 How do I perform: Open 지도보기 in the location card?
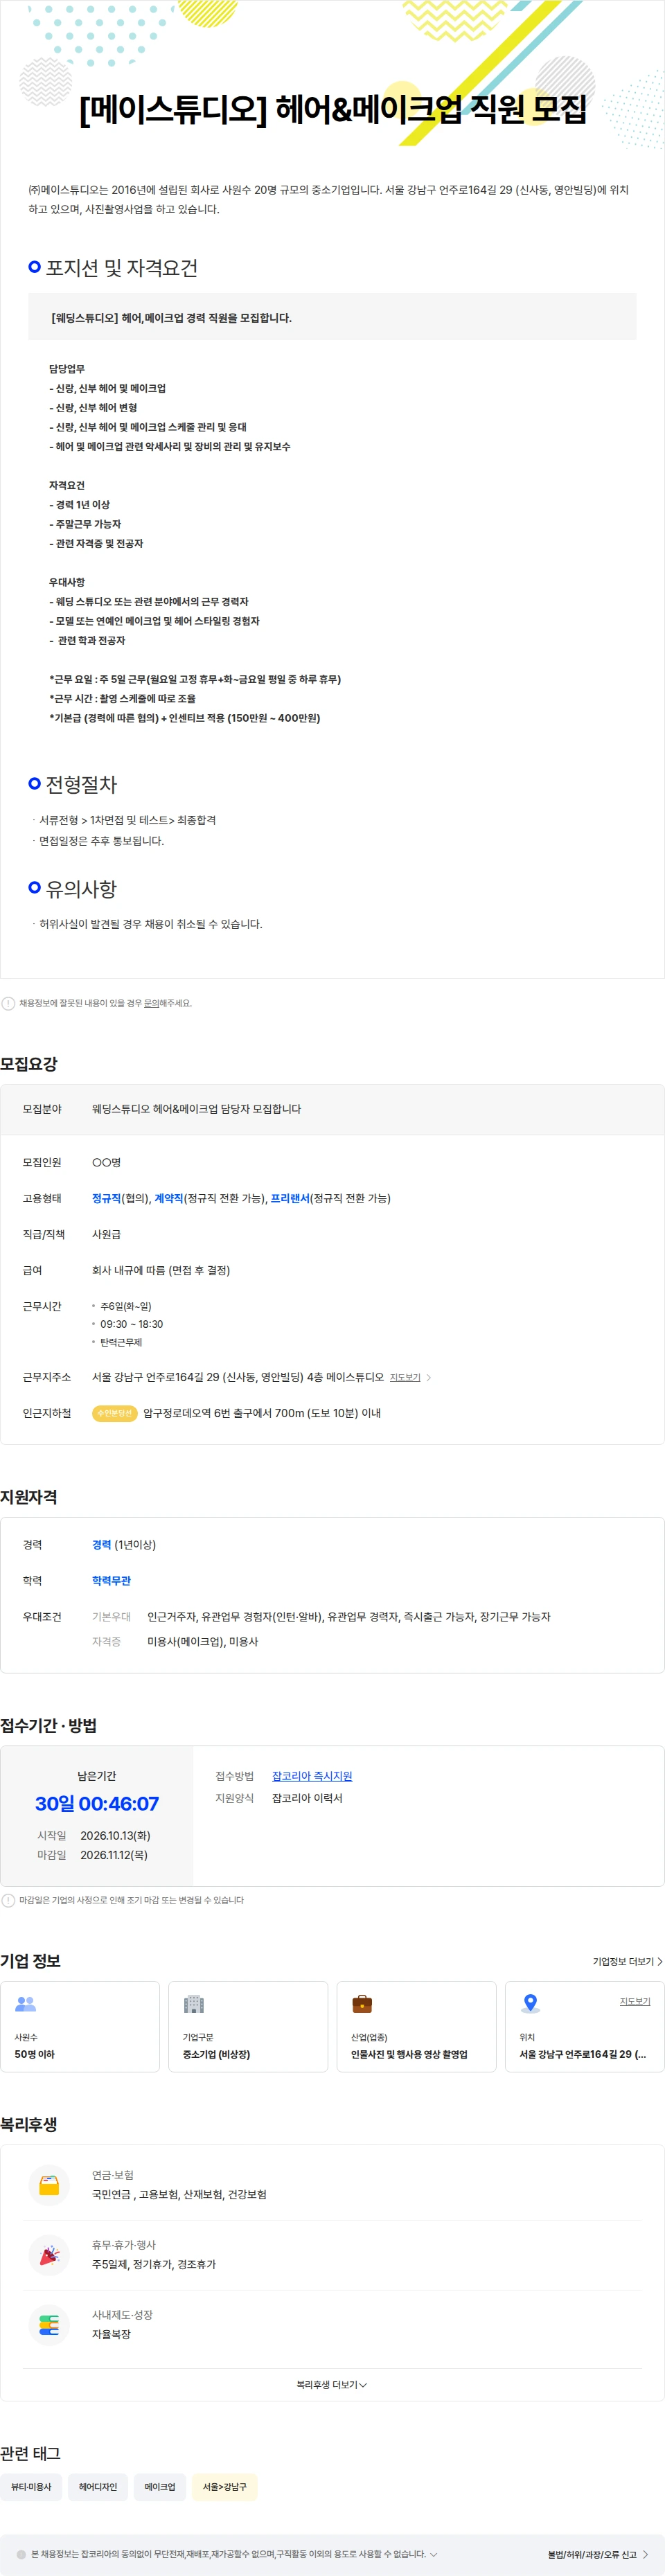coord(634,2001)
